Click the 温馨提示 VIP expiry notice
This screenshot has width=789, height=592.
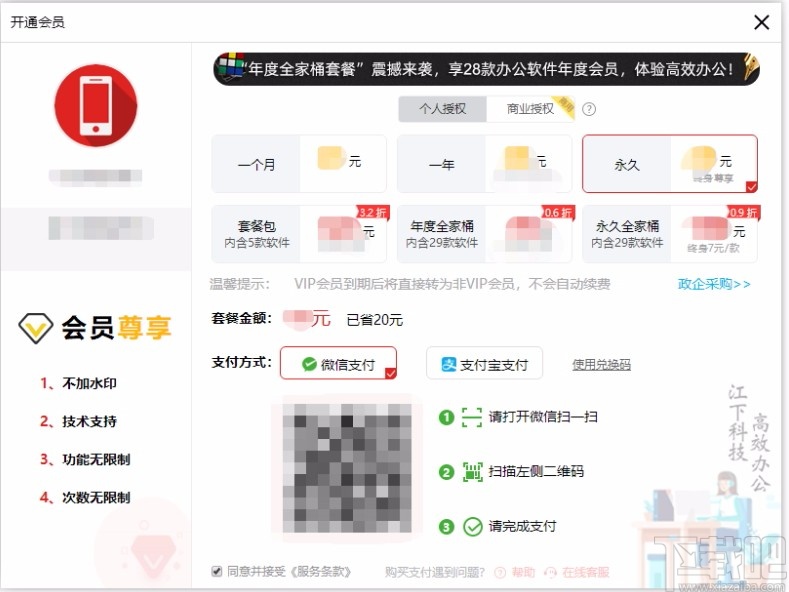point(410,284)
